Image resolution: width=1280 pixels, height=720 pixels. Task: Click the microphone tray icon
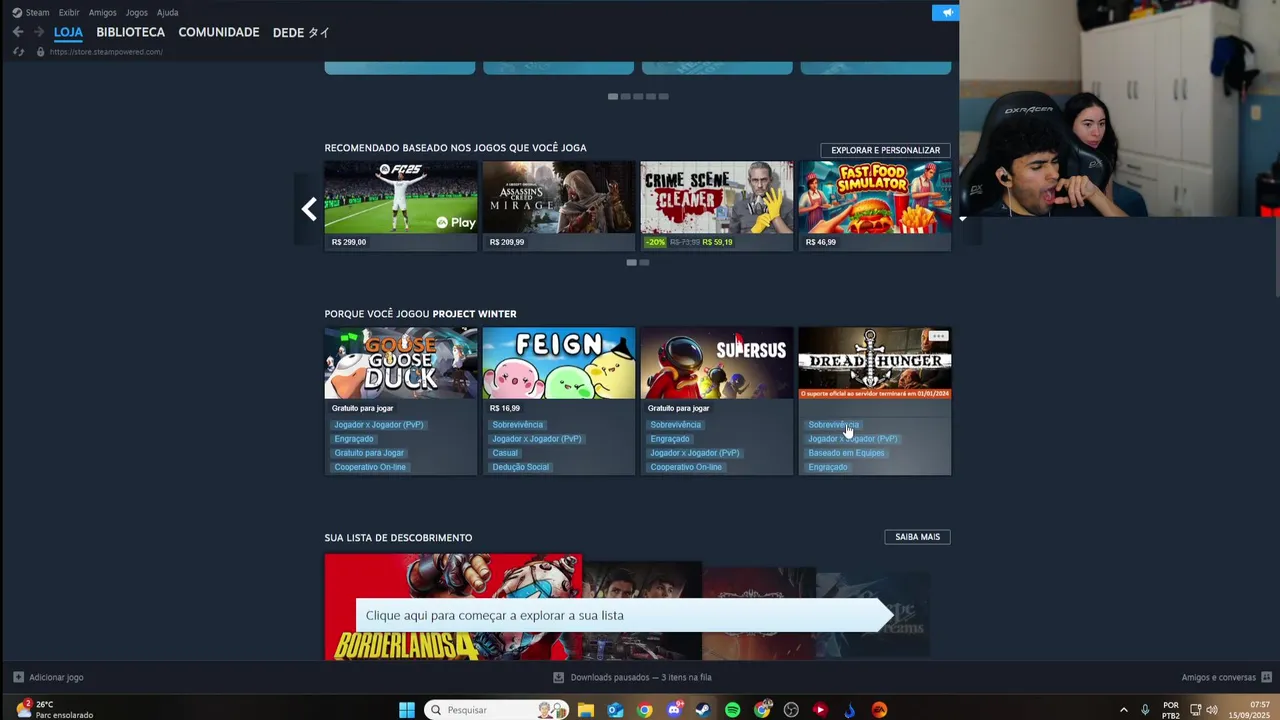1145,710
